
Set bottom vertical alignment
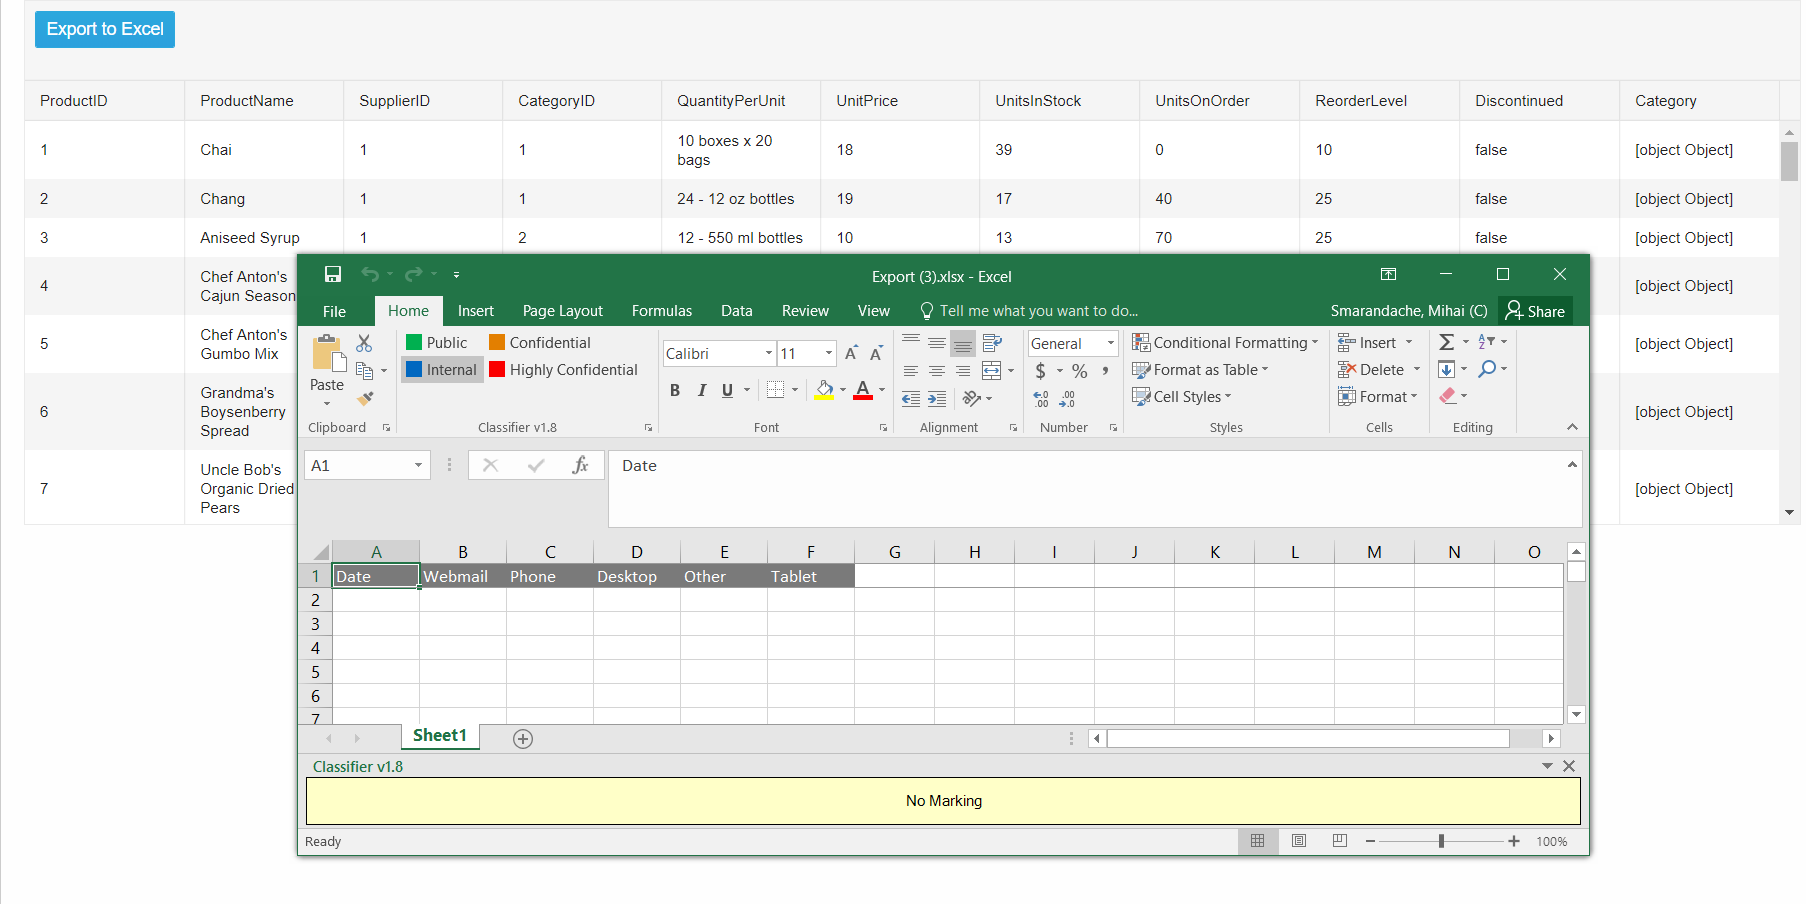click(963, 343)
